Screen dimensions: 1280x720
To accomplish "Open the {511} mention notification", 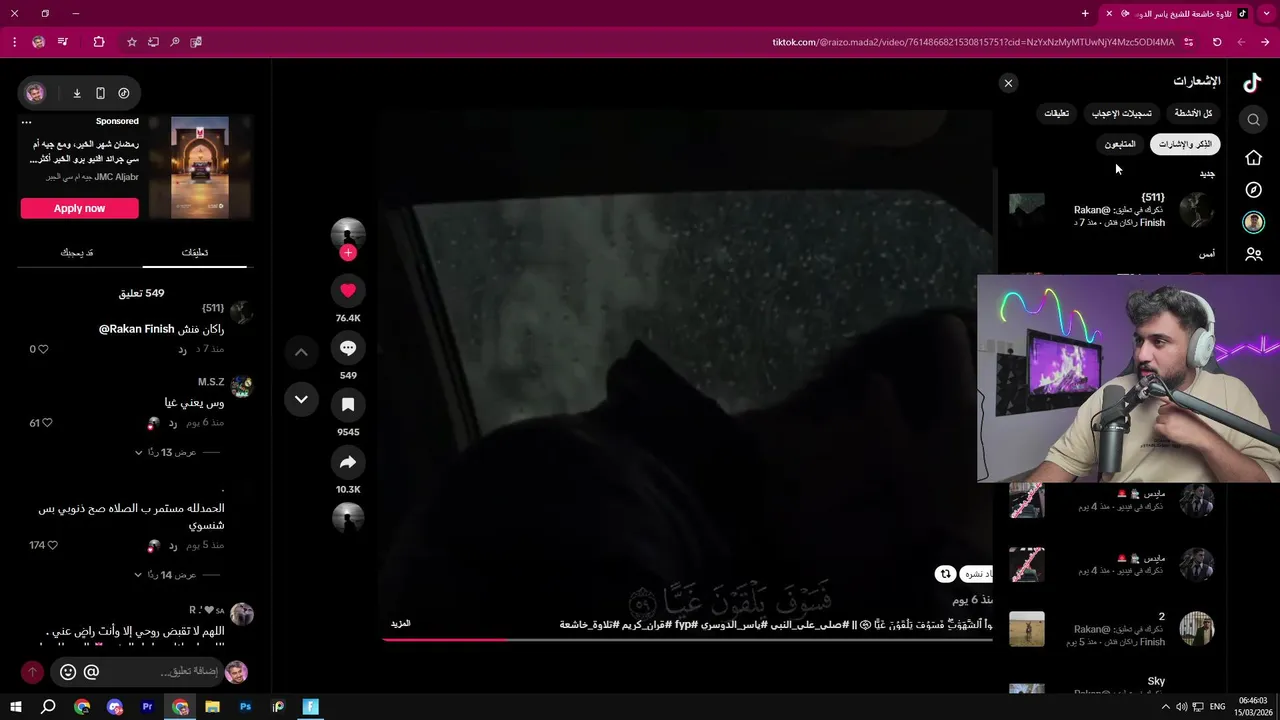I will tap(1112, 210).
